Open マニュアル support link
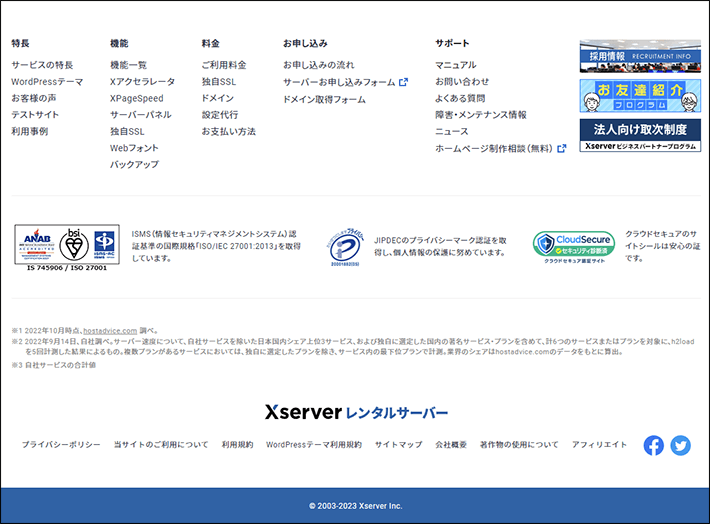This screenshot has width=710, height=524. [456, 65]
